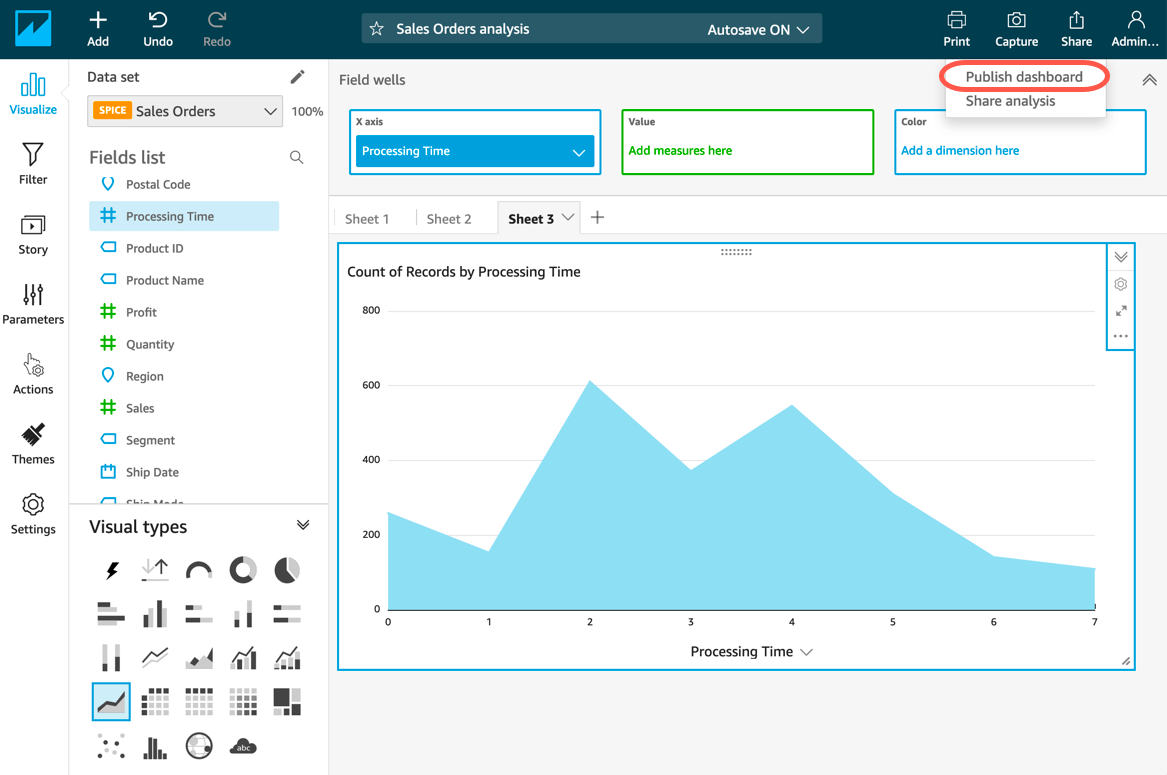Select the pie chart visual type
1167x775 pixels.
[x=287, y=569]
